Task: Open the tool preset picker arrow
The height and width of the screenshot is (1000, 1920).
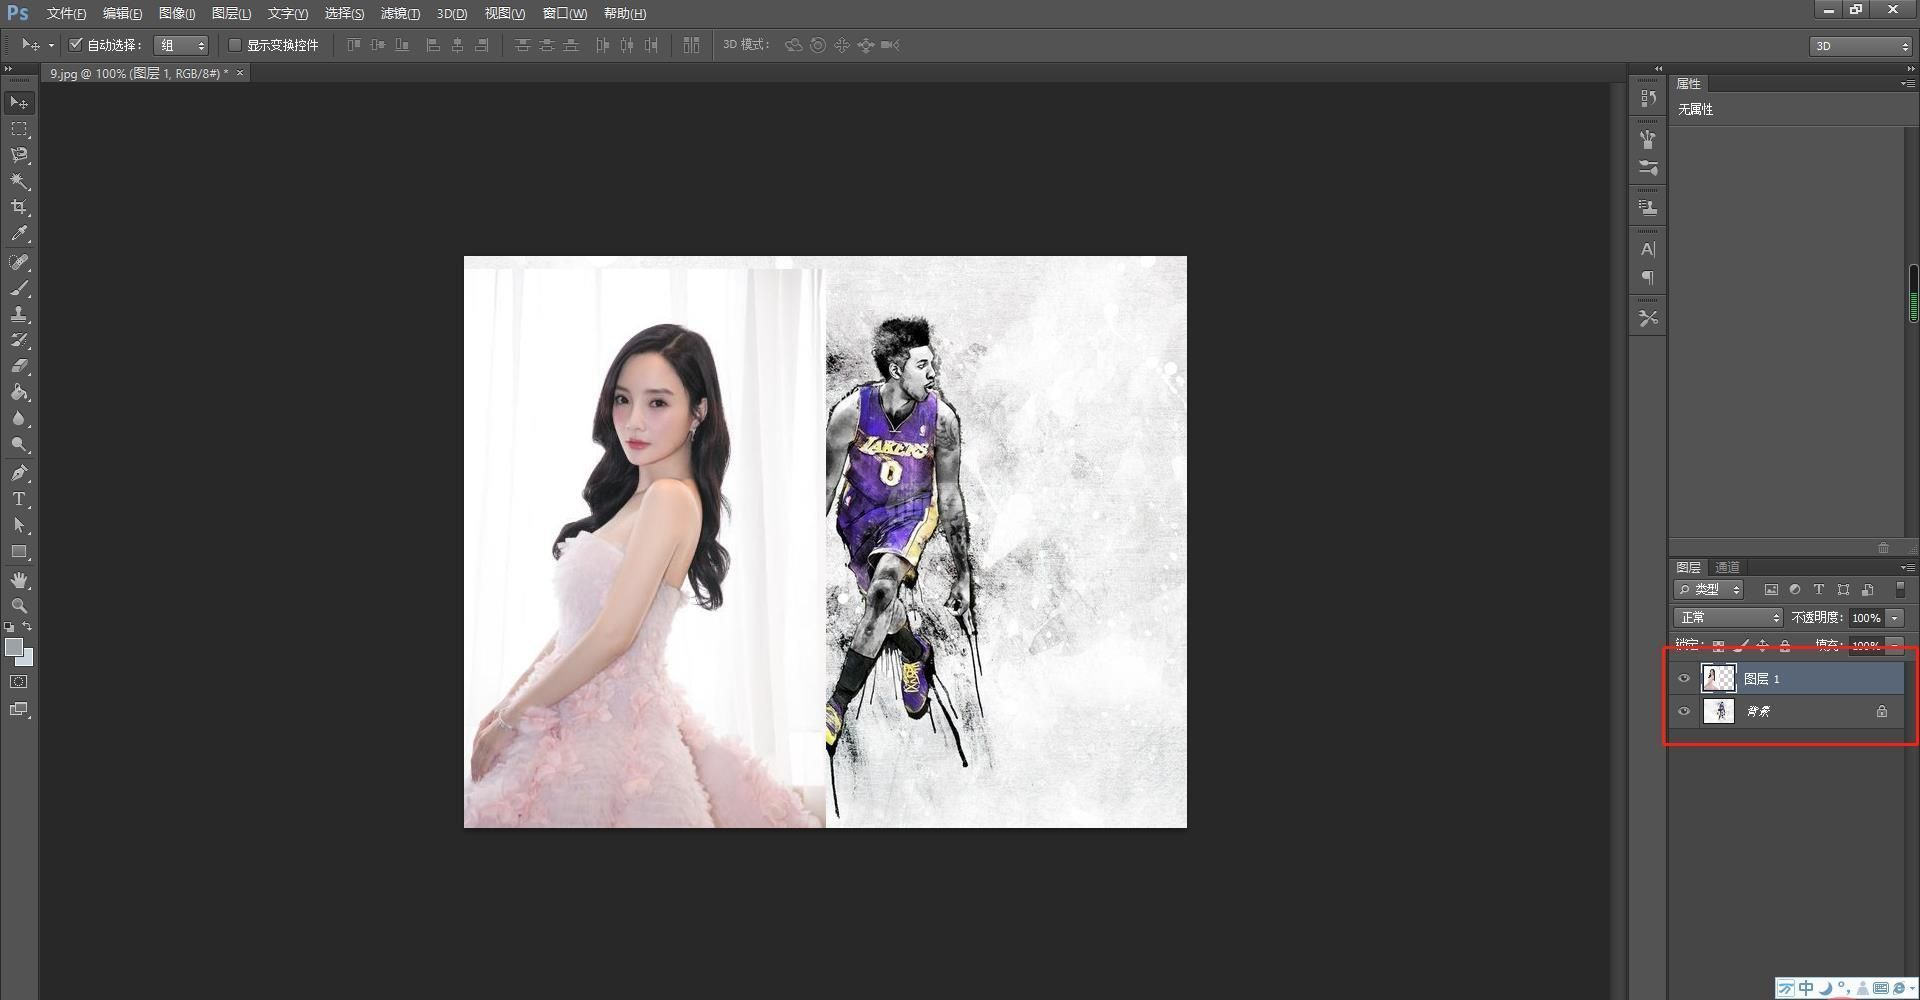Action: 51,45
